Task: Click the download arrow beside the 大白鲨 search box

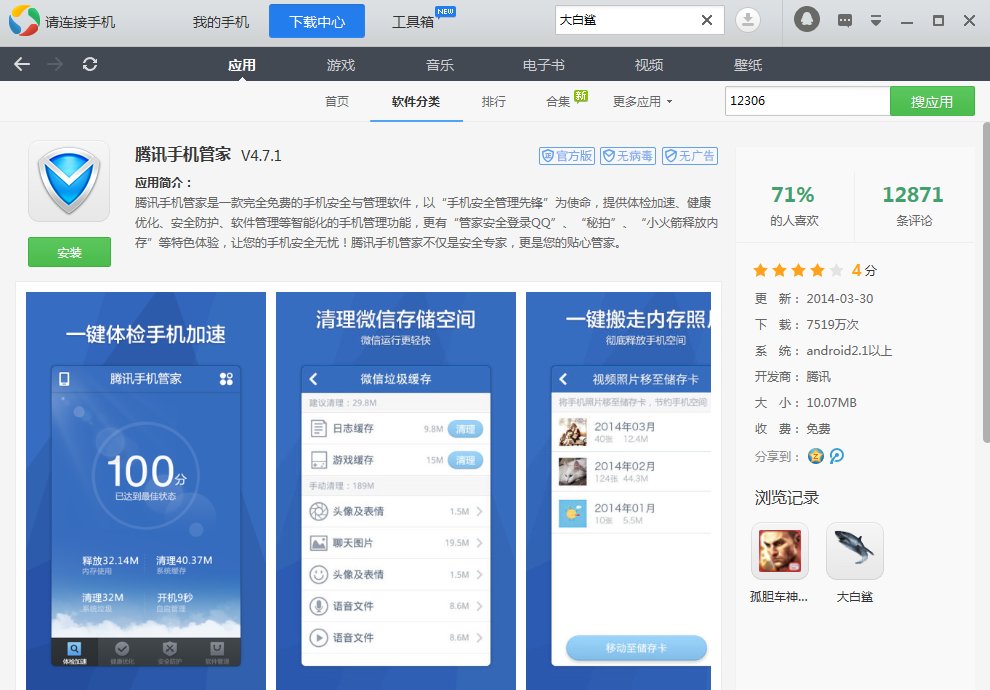Action: (746, 19)
